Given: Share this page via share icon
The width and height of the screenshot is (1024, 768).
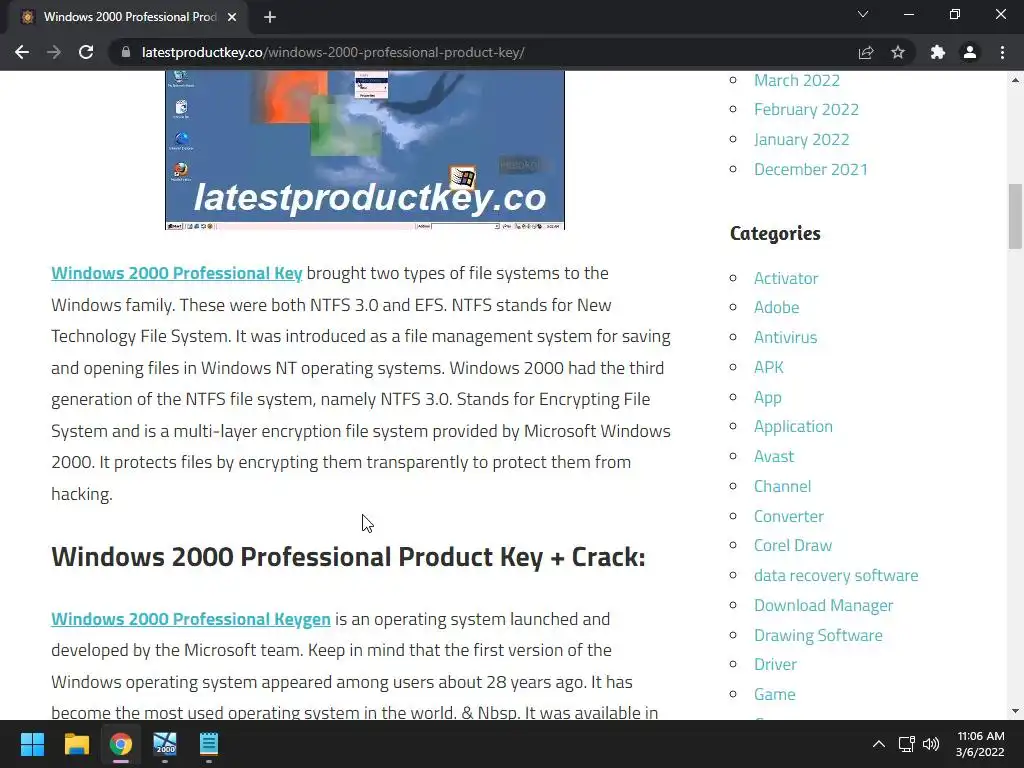Looking at the screenshot, I should coord(866,52).
